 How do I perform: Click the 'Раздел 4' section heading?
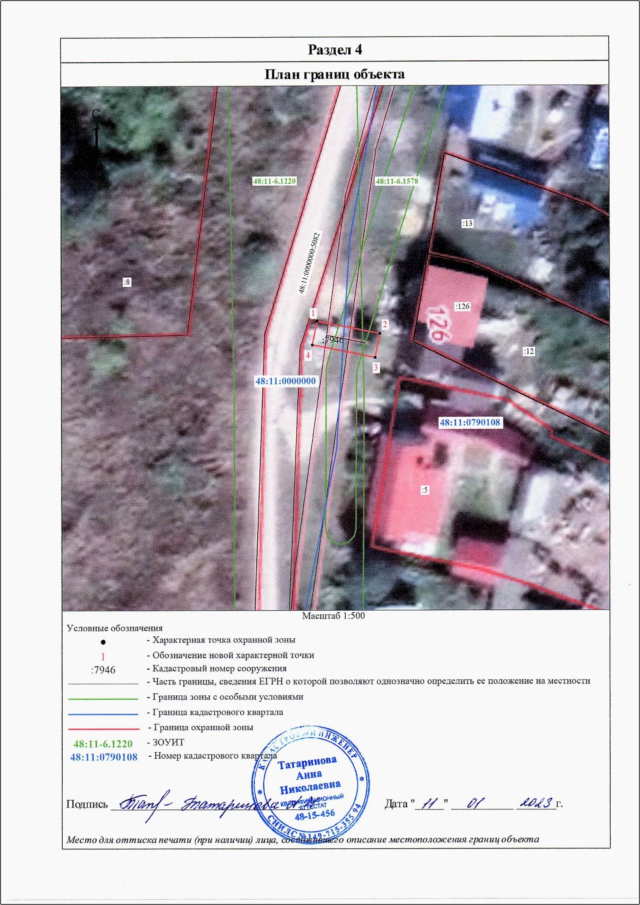tap(334, 50)
